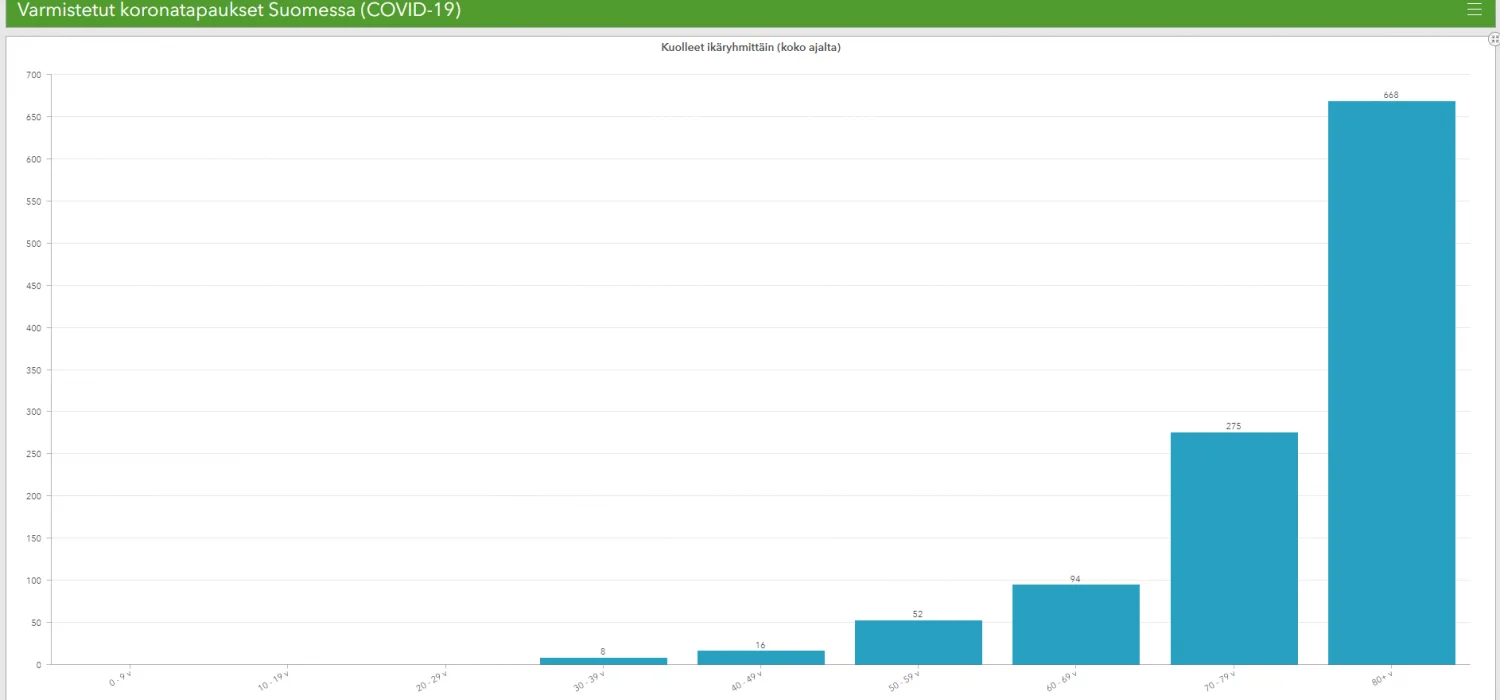The height and width of the screenshot is (700, 1500).
Task: Click the 700 tick on y-axis
Action: click(x=34, y=75)
